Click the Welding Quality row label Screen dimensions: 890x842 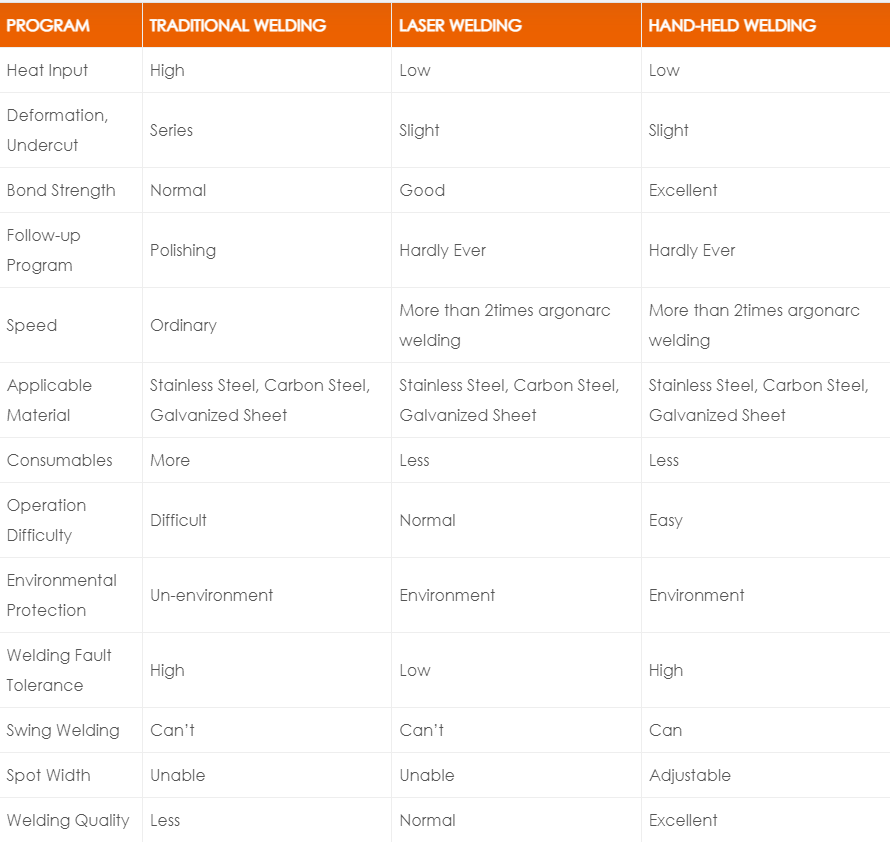[x=68, y=820]
